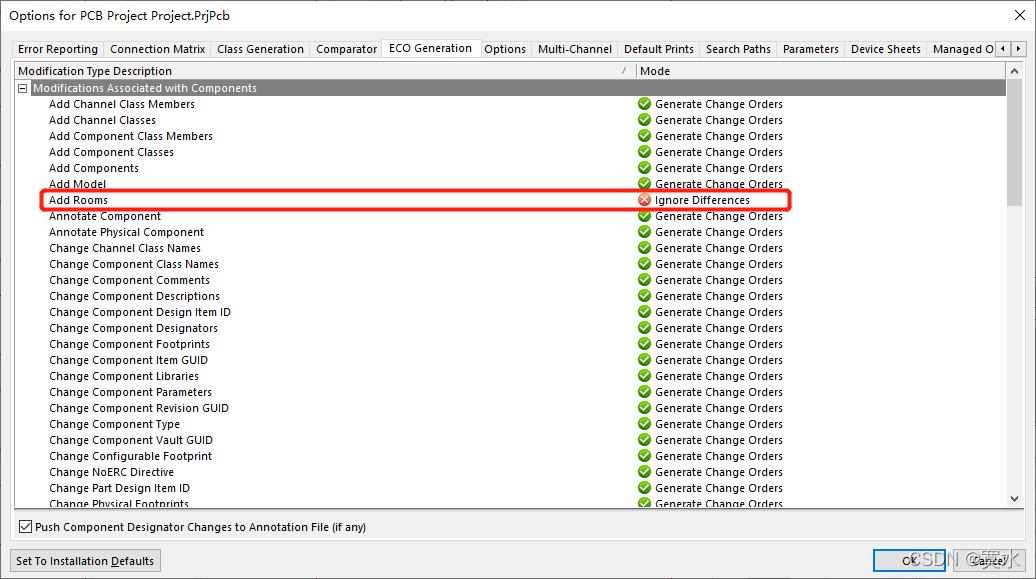Switch to the Class Generation tab
Image resolution: width=1036 pixels, height=579 pixels.
pyautogui.click(x=260, y=49)
